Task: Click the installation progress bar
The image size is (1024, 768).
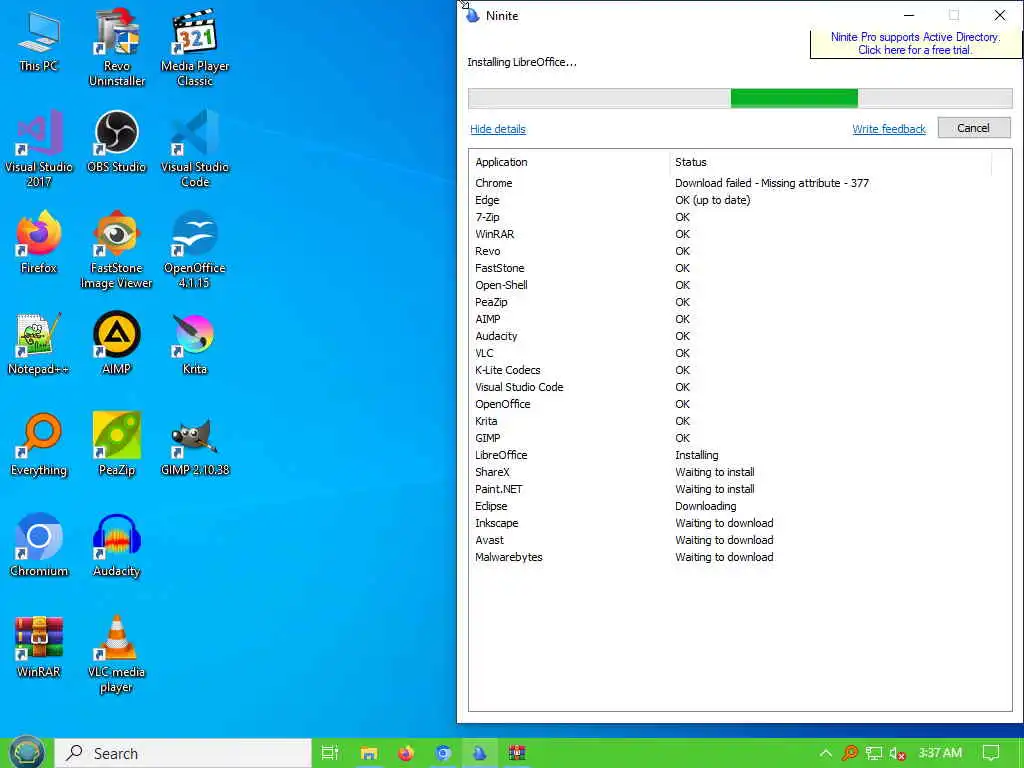Action: pos(740,98)
